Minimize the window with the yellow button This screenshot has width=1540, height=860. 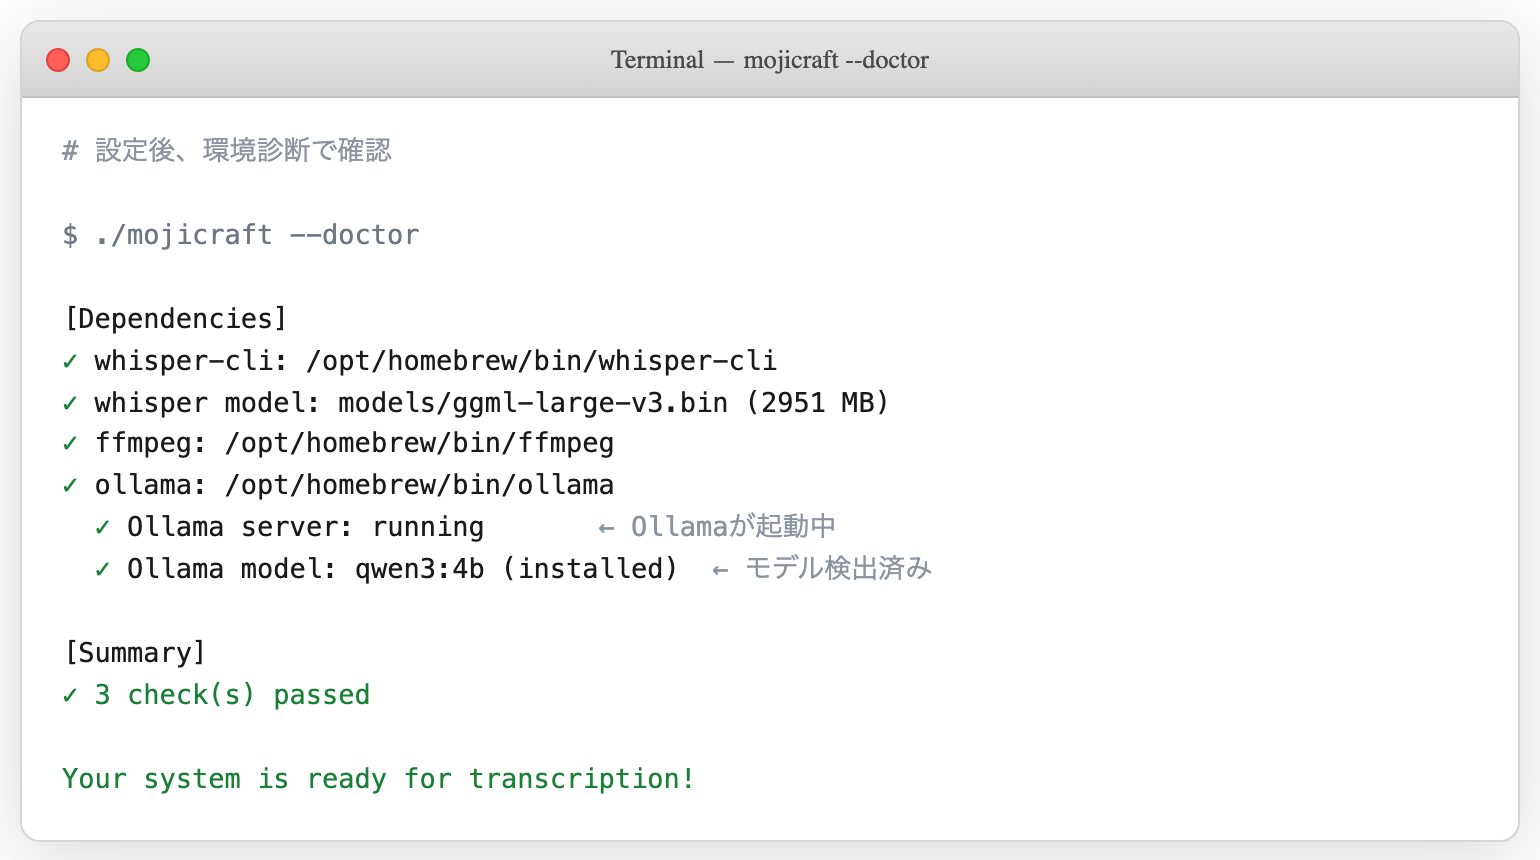pyautogui.click(x=98, y=60)
